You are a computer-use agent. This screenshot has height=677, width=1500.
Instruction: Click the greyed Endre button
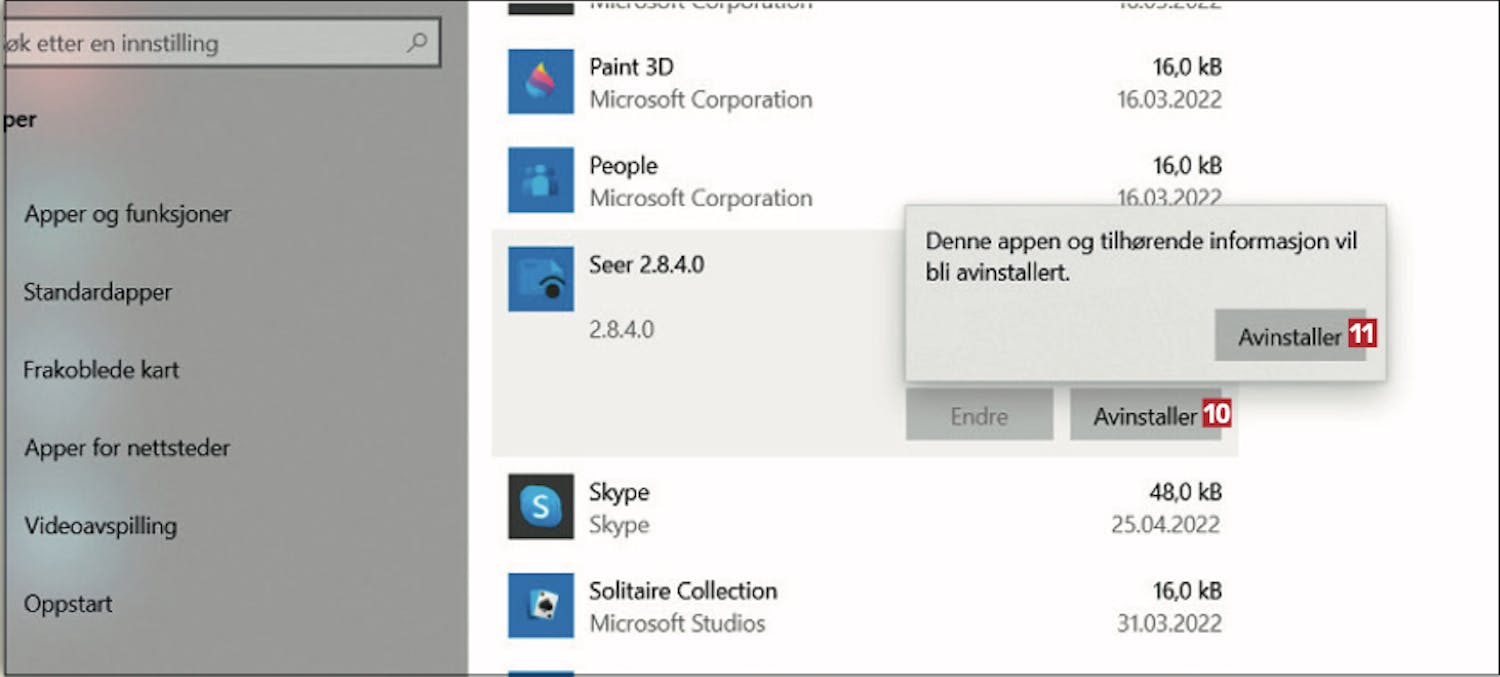tap(979, 415)
